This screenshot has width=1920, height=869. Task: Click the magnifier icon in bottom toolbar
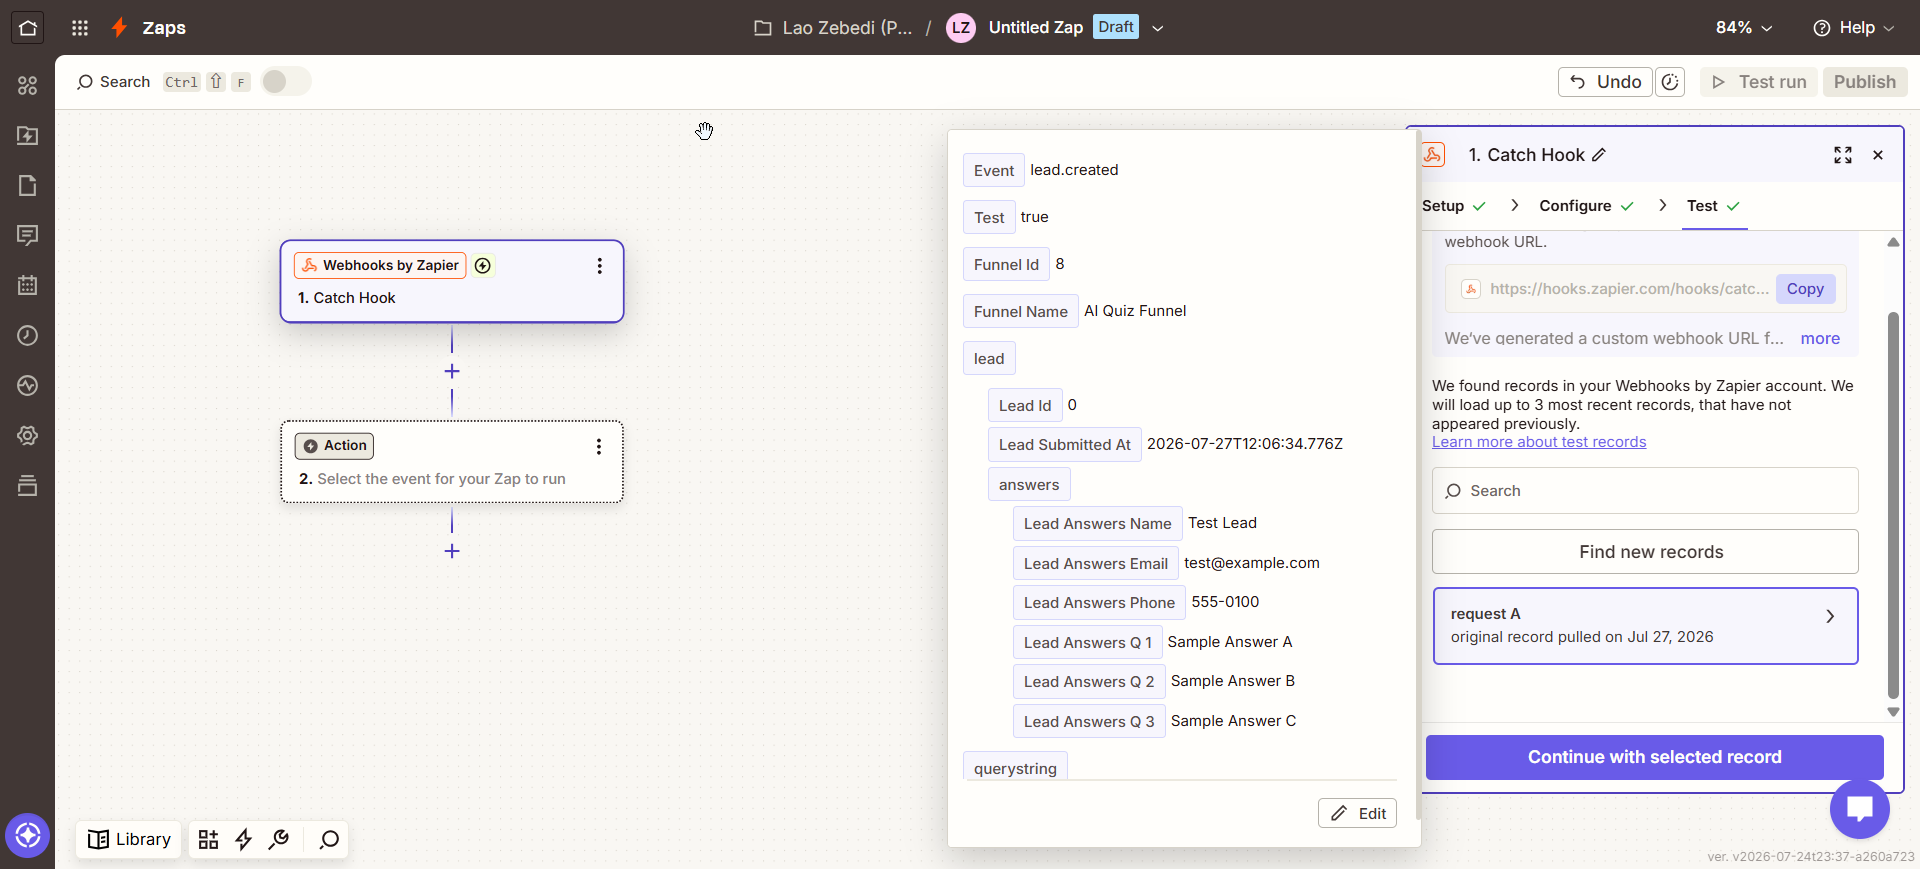coord(329,840)
